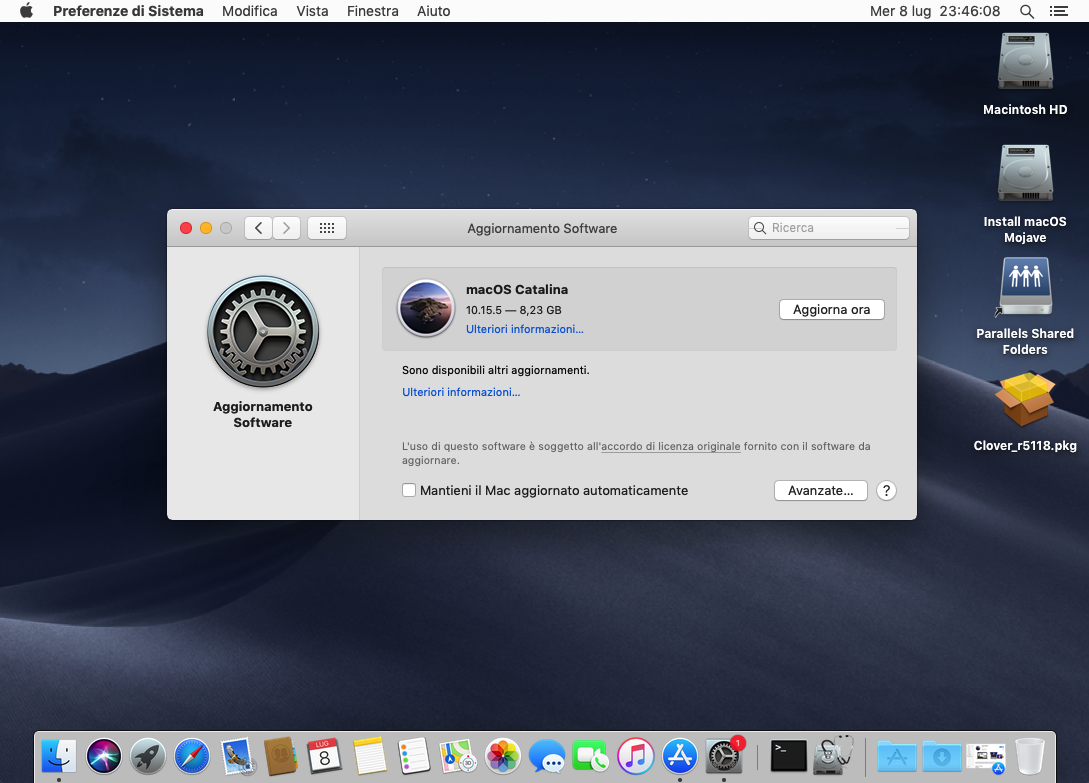Open the Aiuto menu

click(x=433, y=11)
